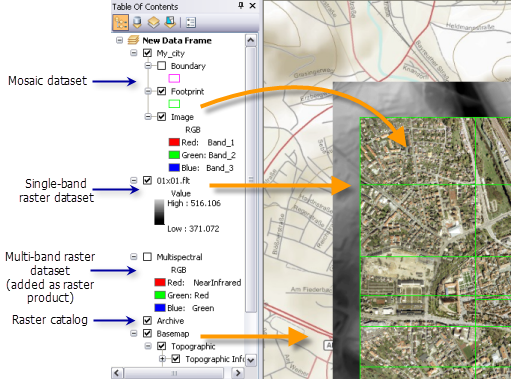This screenshot has width=511, height=379.
Task: Click the Table Of Contents scroll up arrow
Action: pos(251,40)
